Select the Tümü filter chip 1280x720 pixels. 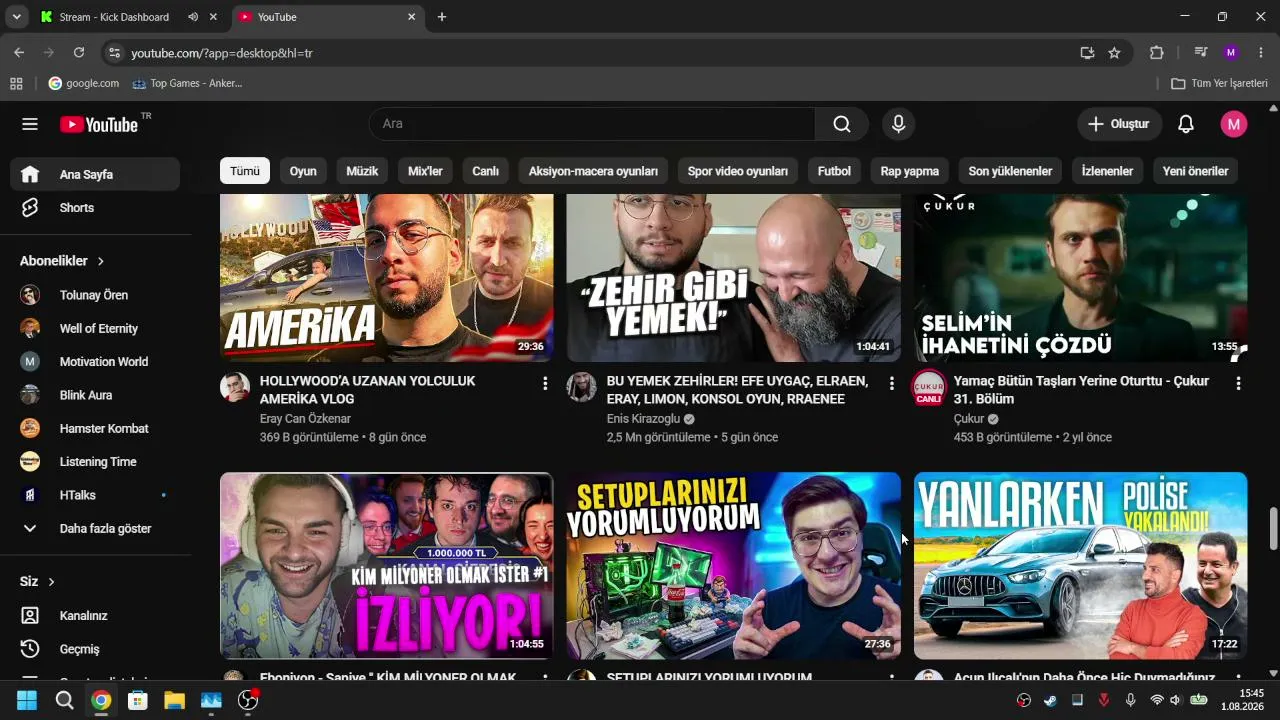click(x=245, y=171)
